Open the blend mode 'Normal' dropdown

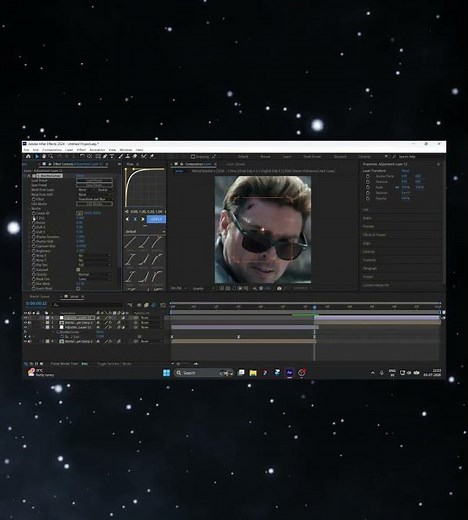pos(95,274)
